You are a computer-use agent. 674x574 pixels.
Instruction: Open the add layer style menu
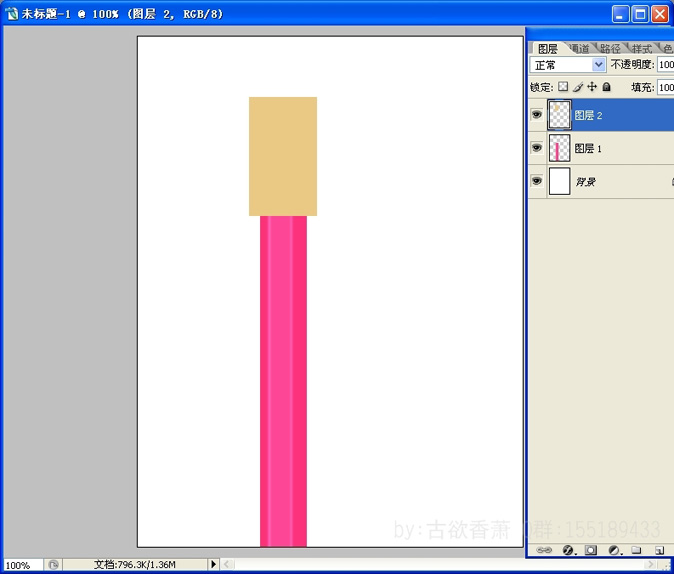[x=569, y=550]
